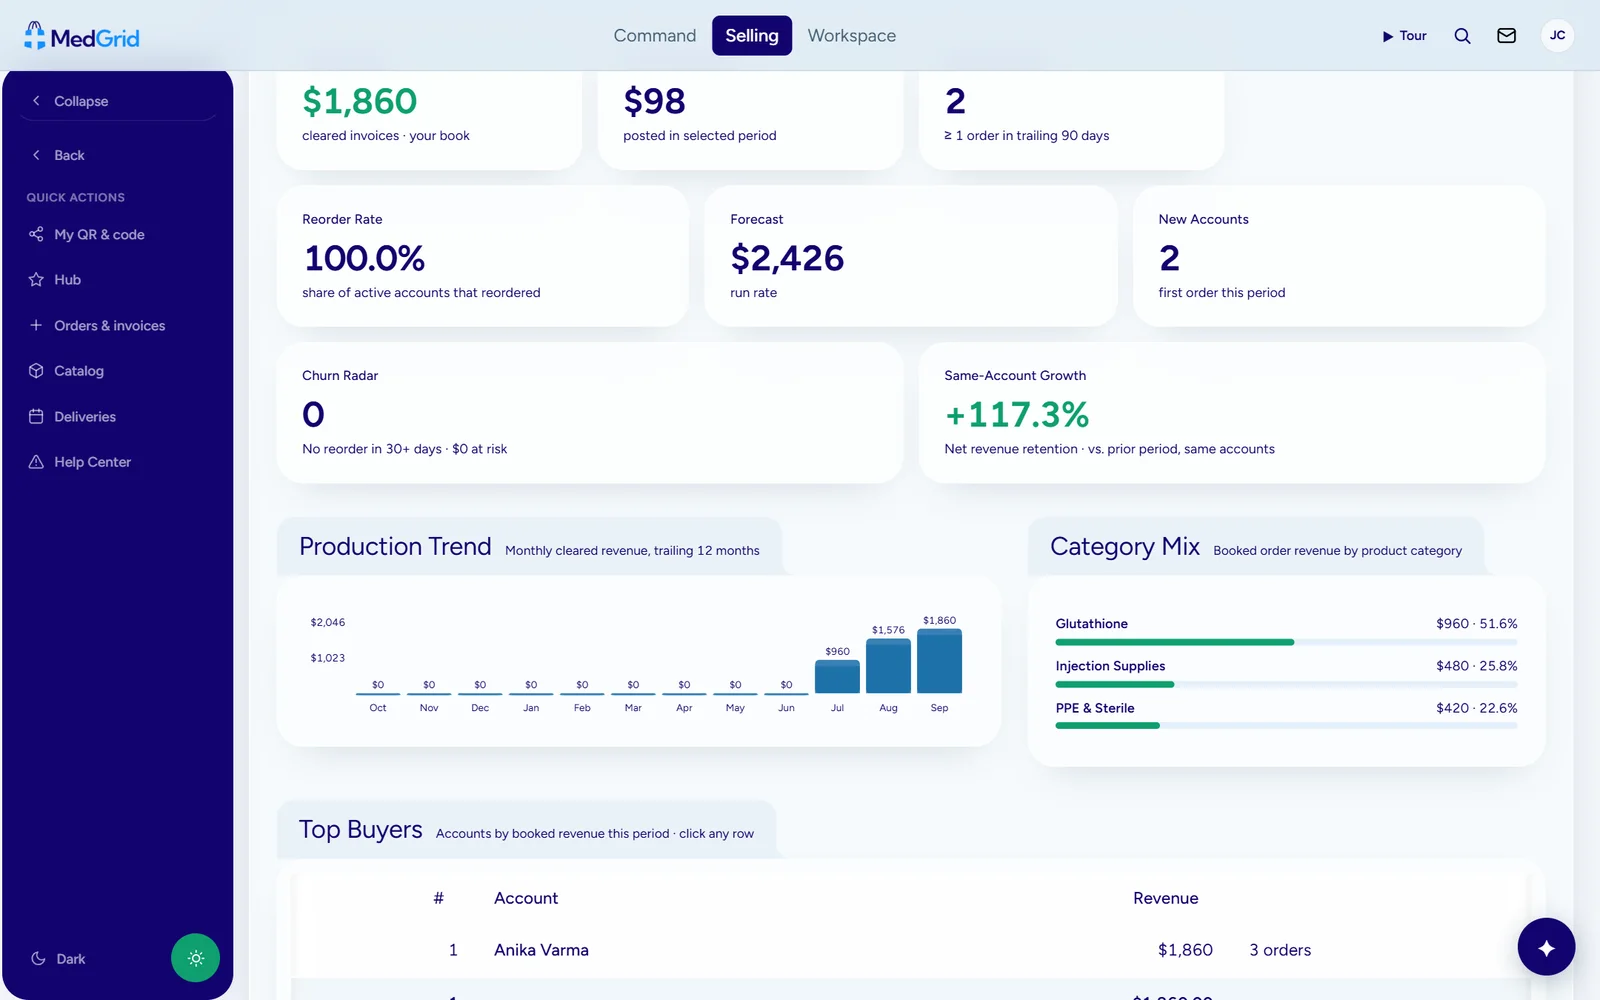Open the Churn Radar card
This screenshot has width=1600, height=1000.
pos(590,413)
